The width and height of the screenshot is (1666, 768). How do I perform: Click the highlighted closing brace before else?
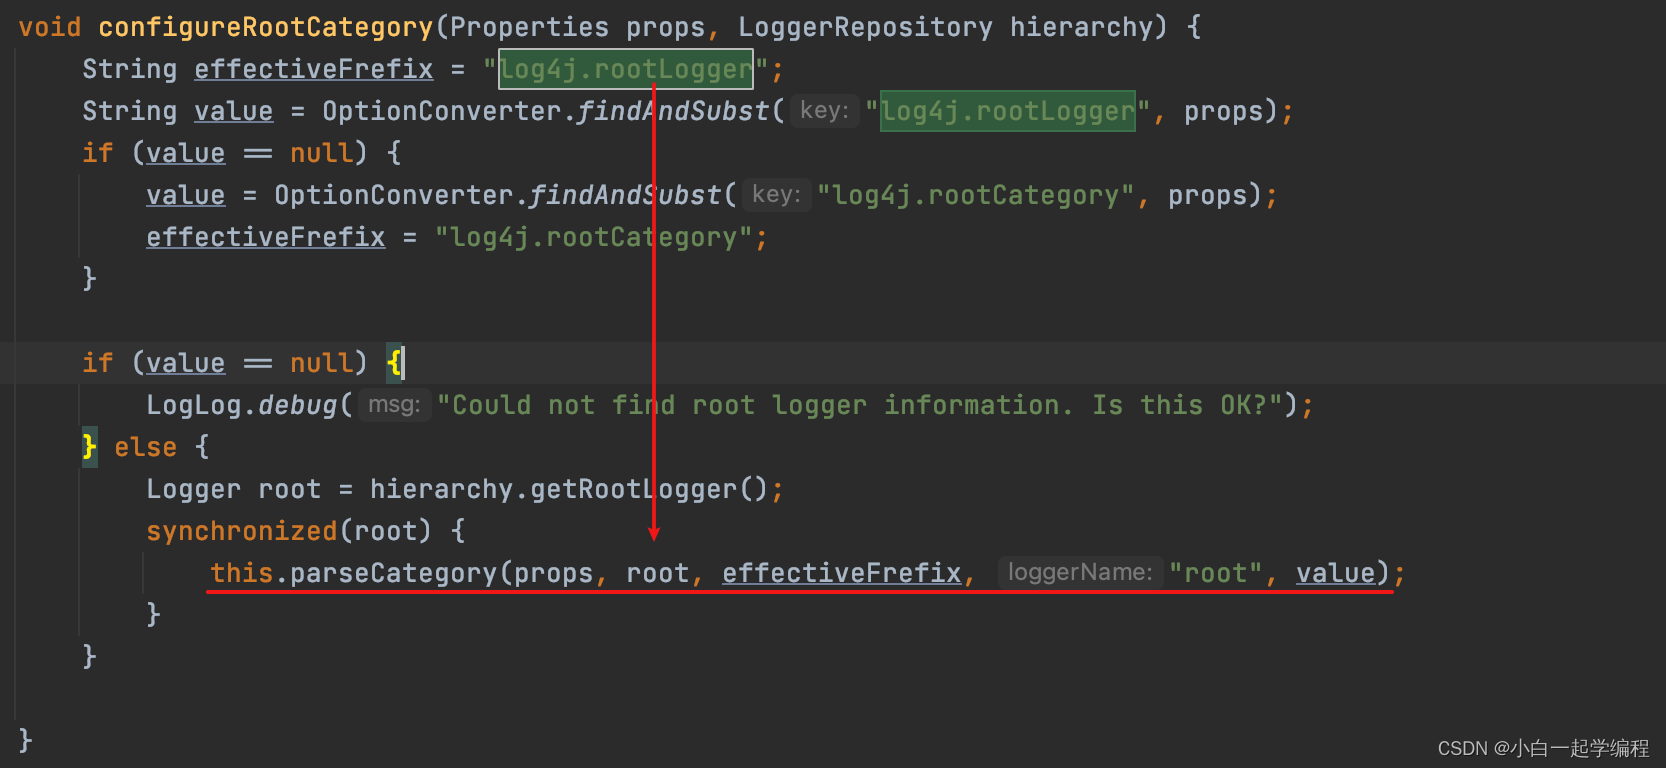pos(90,447)
